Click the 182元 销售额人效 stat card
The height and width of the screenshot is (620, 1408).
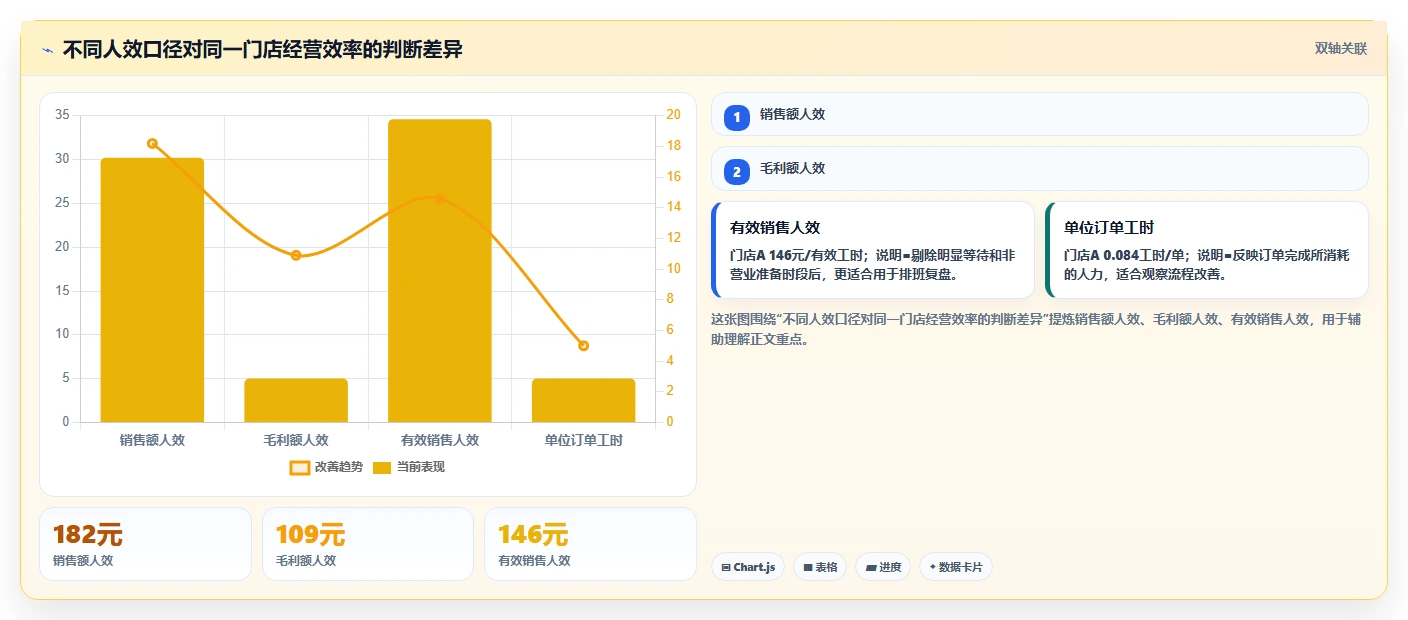(x=145, y=544)
